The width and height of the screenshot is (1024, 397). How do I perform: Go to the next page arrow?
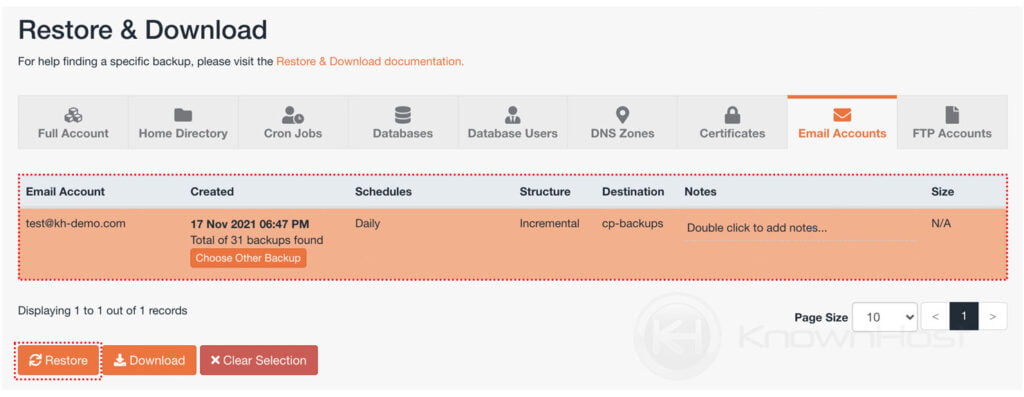993,317
